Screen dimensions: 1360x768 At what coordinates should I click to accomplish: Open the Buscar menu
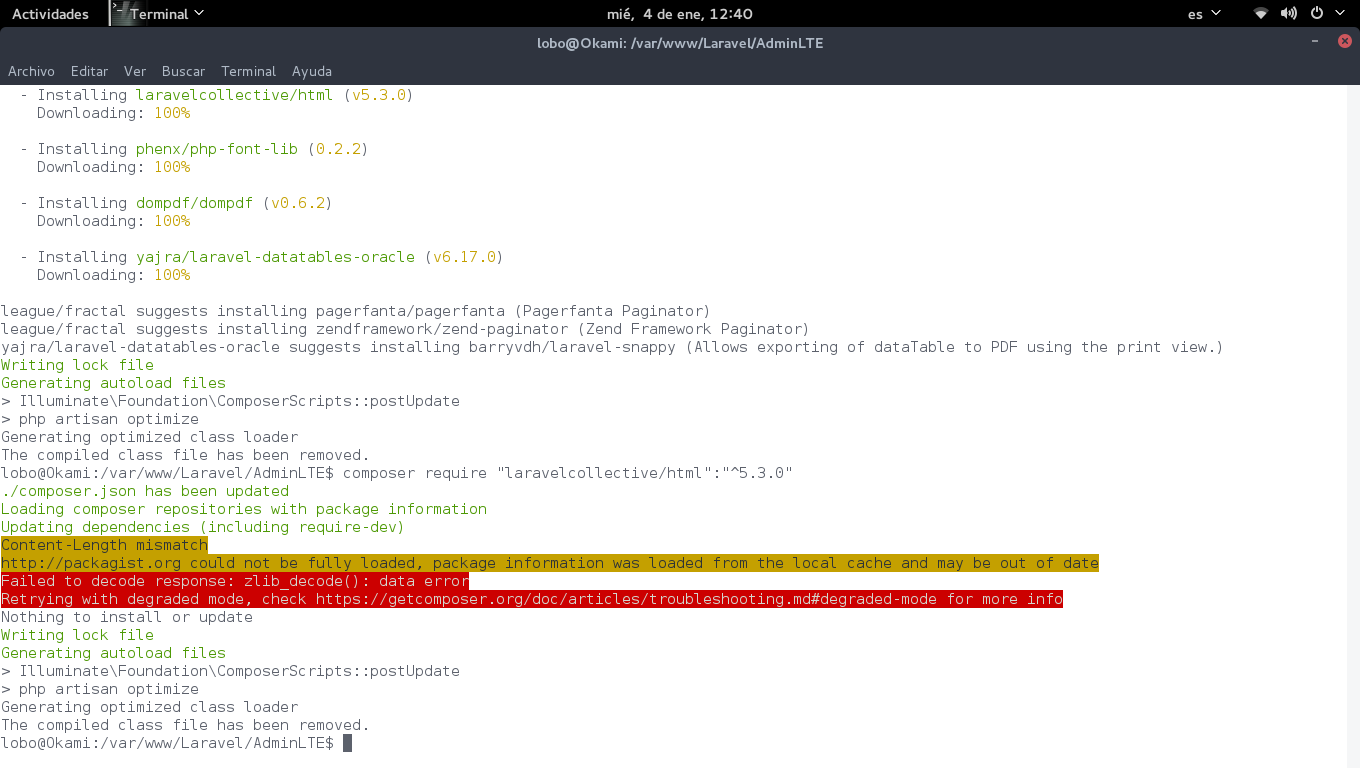coord(183,71)
